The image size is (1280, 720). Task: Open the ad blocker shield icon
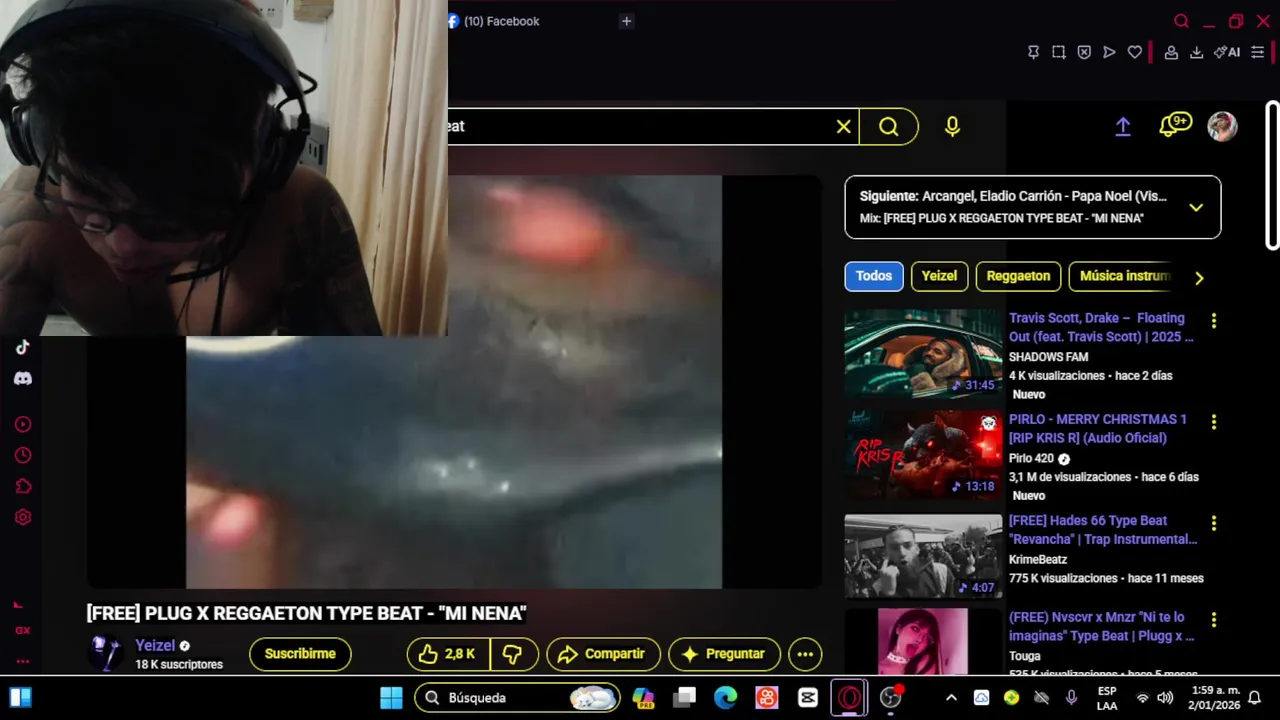1084,52
